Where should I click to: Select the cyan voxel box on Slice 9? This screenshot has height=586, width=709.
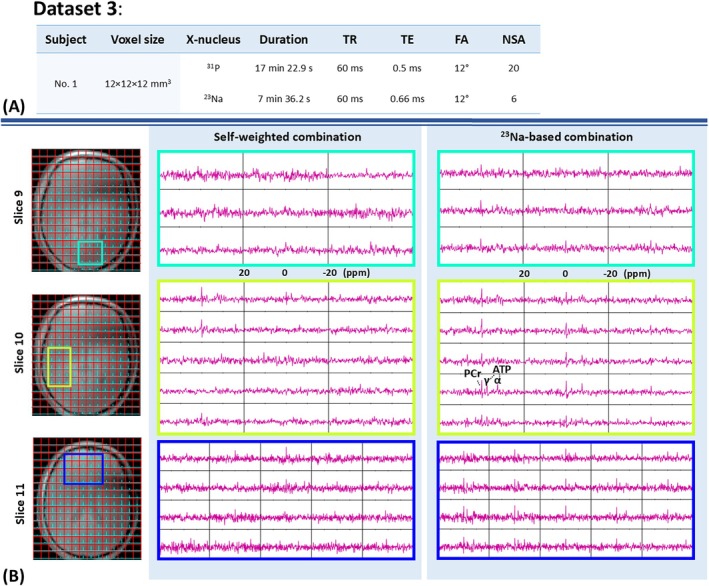coord(90,253)
